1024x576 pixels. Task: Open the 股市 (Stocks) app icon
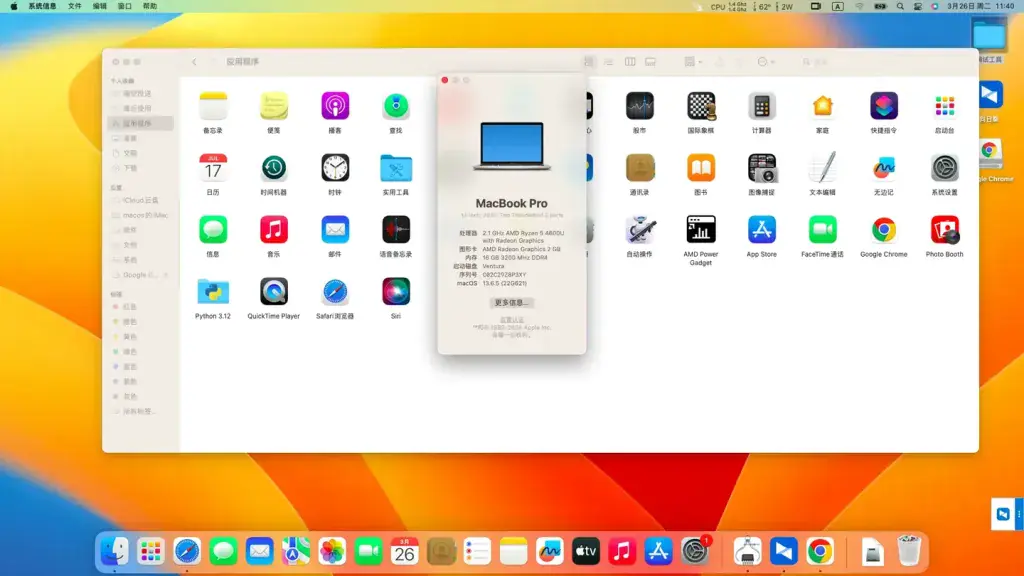pyautogui.click(x=639, y=106)
